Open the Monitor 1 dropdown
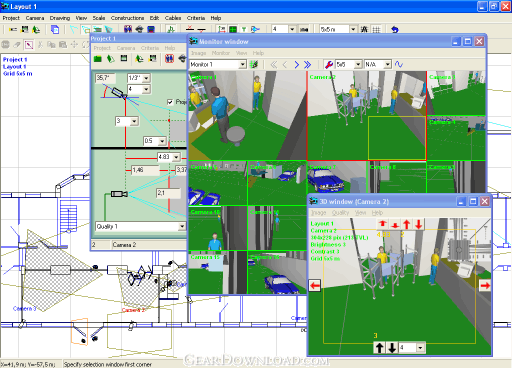Viewport: 512px width, 368px height. tap(243, 64)
